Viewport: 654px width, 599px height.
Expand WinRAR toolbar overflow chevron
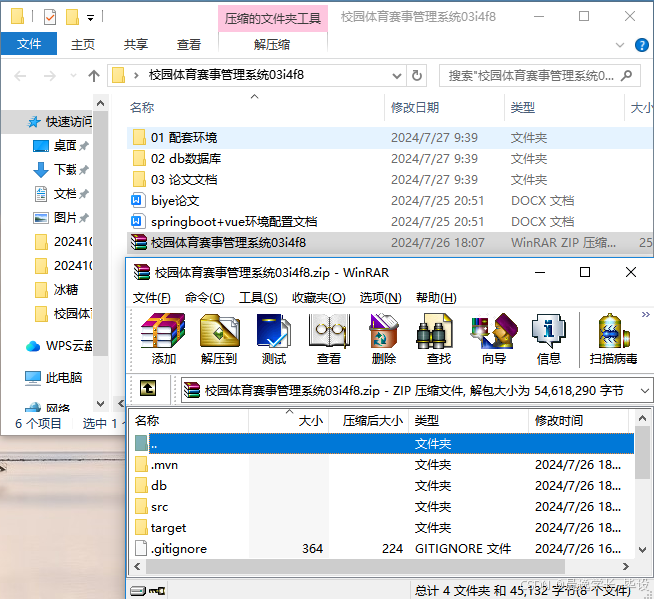[645, 315]
